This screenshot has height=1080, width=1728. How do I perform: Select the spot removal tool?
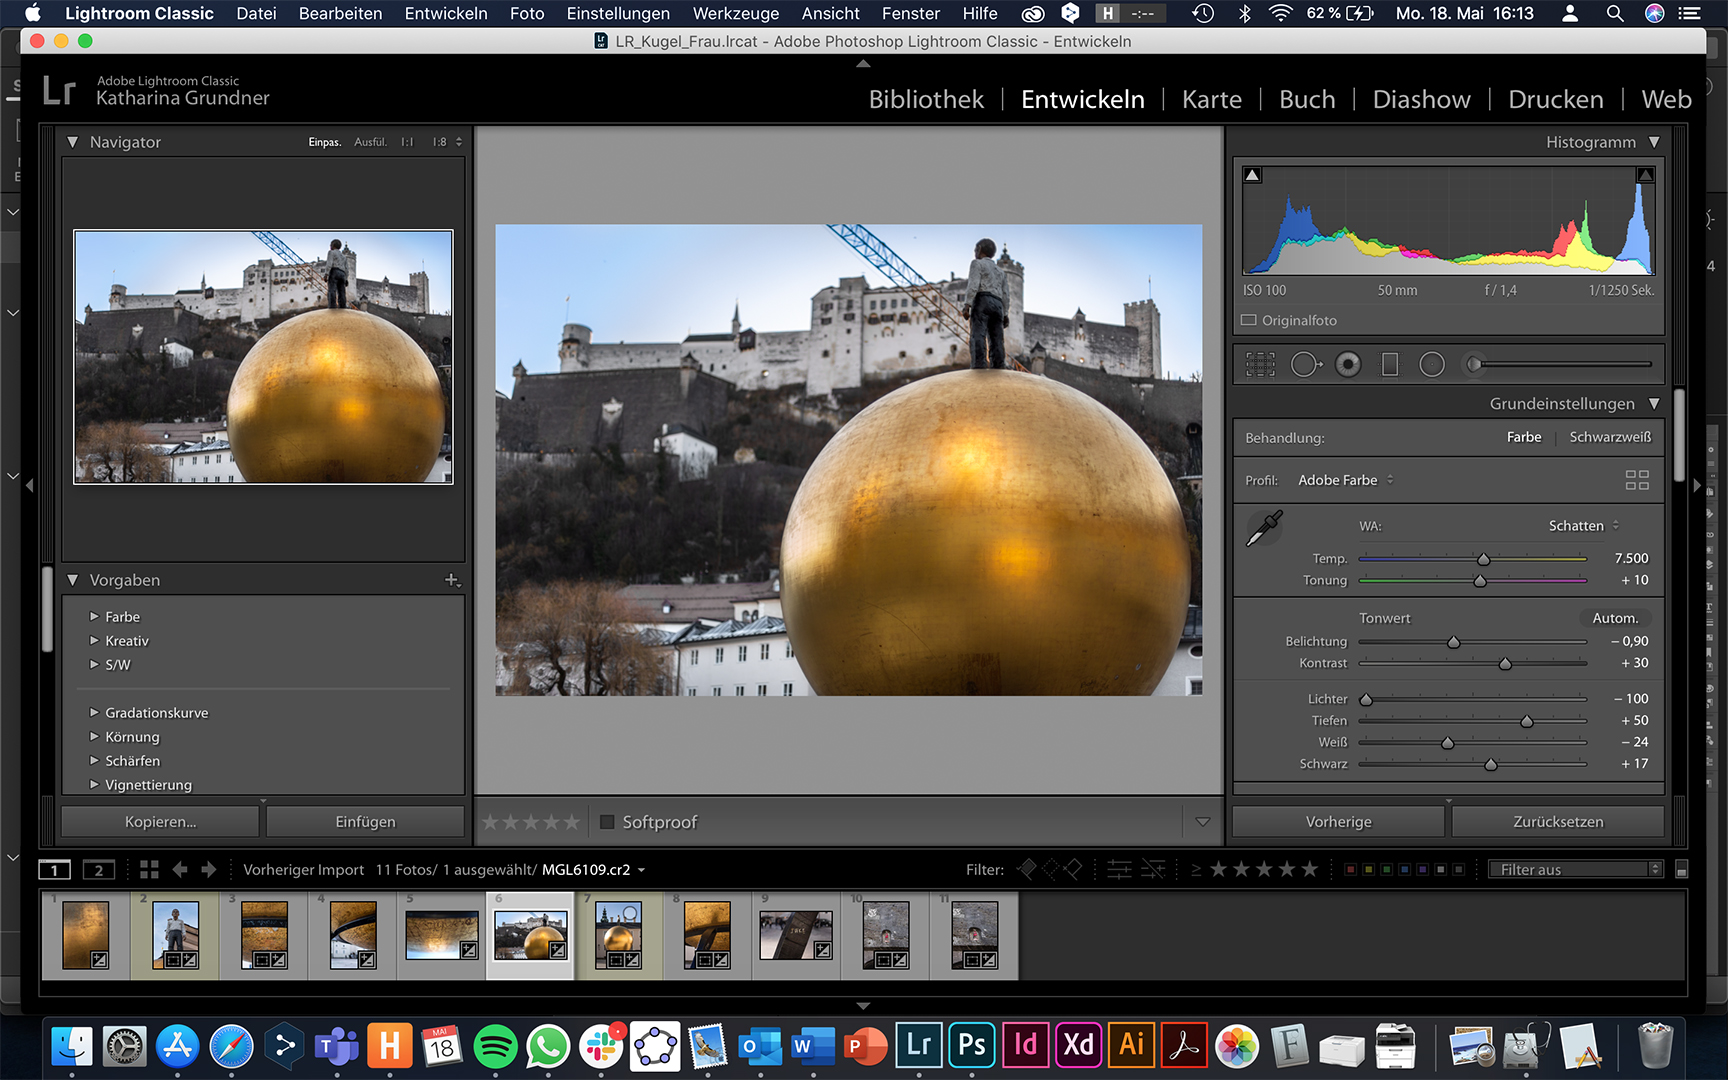pos(1304,365)
